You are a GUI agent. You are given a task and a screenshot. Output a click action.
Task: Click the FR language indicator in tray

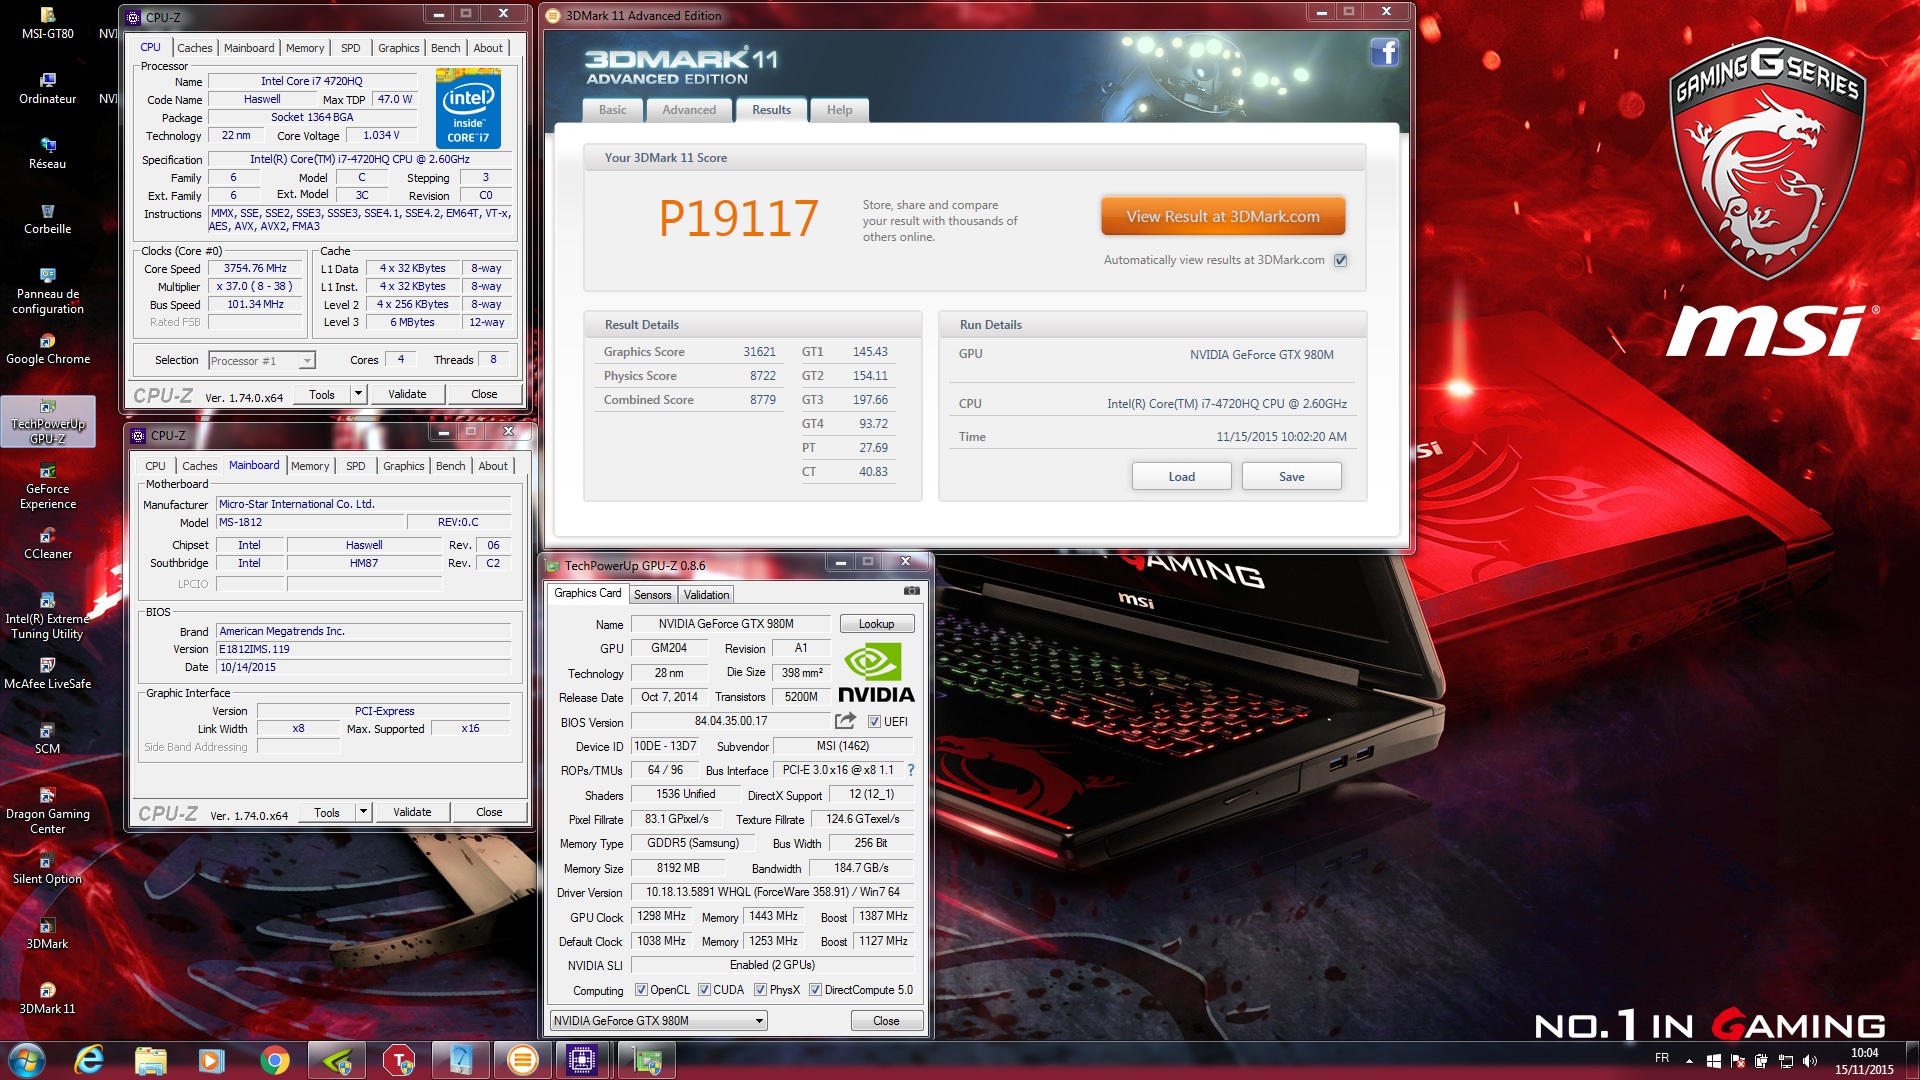tap(1662, 1058)
